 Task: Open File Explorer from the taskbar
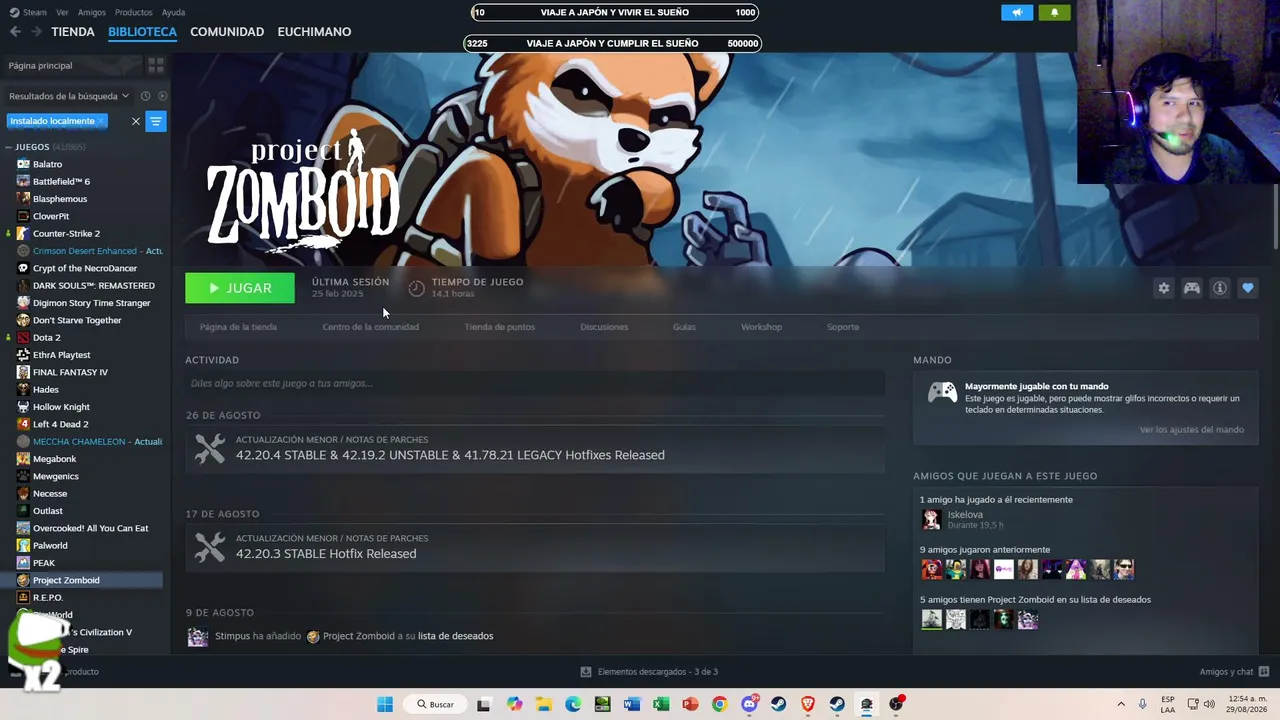543,704
